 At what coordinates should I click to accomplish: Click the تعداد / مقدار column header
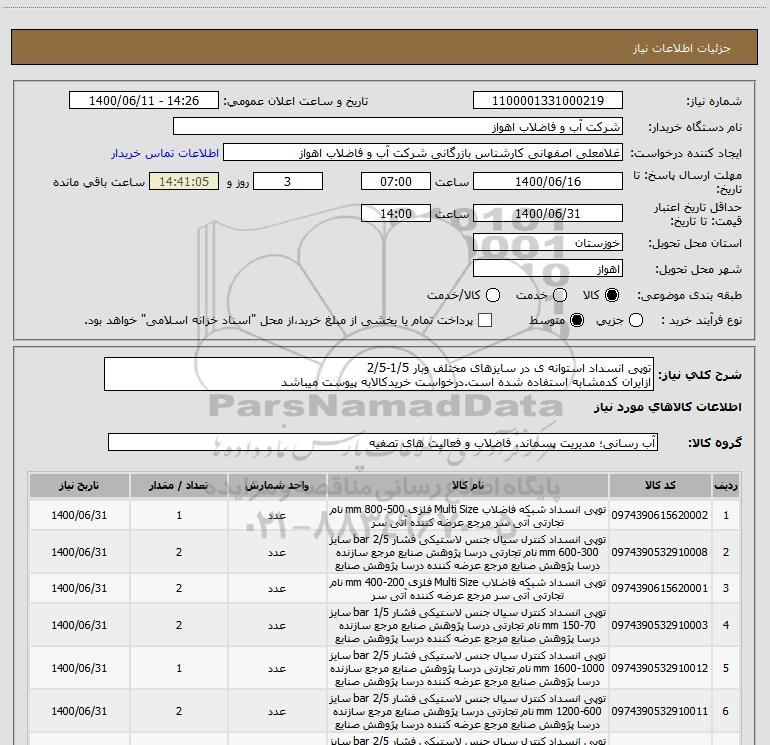point(179,485)
